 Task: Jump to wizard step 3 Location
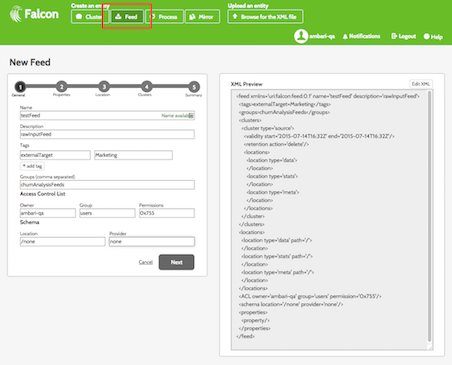[x=104, y=87]
